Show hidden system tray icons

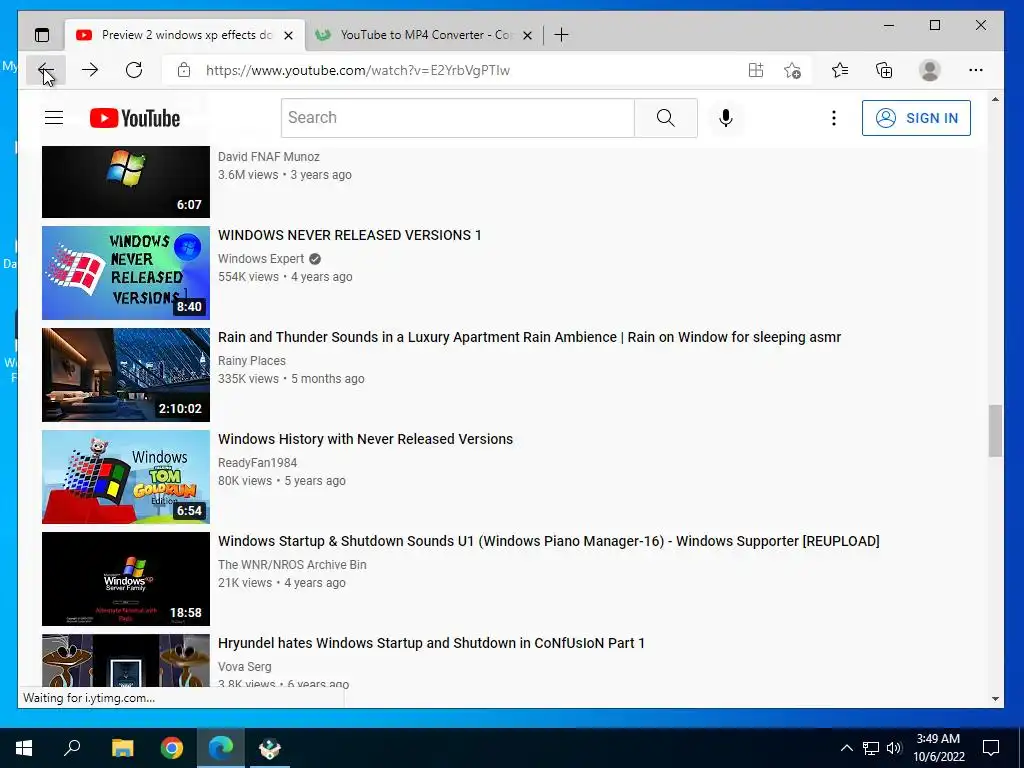846,748
